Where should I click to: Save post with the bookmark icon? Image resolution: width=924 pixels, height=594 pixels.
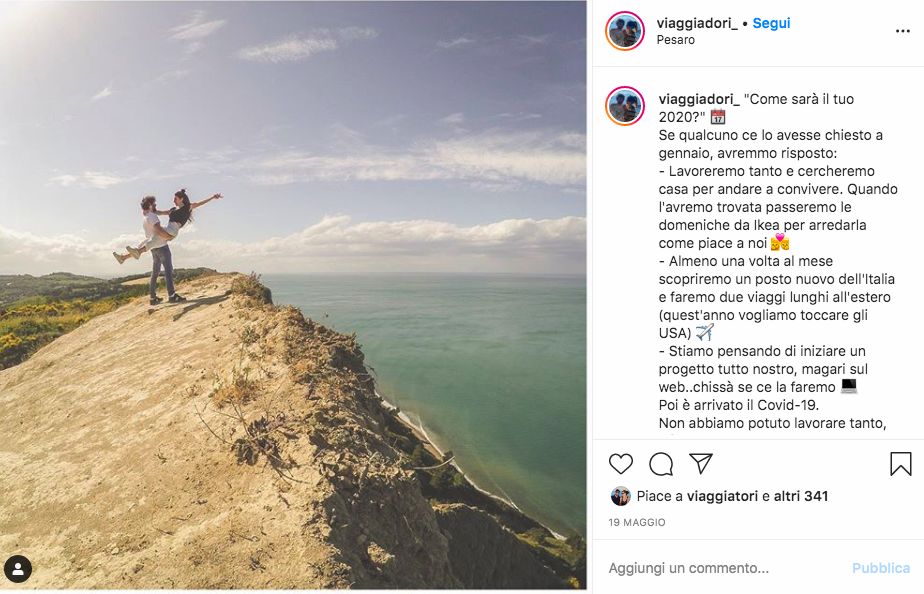(900, 464)
